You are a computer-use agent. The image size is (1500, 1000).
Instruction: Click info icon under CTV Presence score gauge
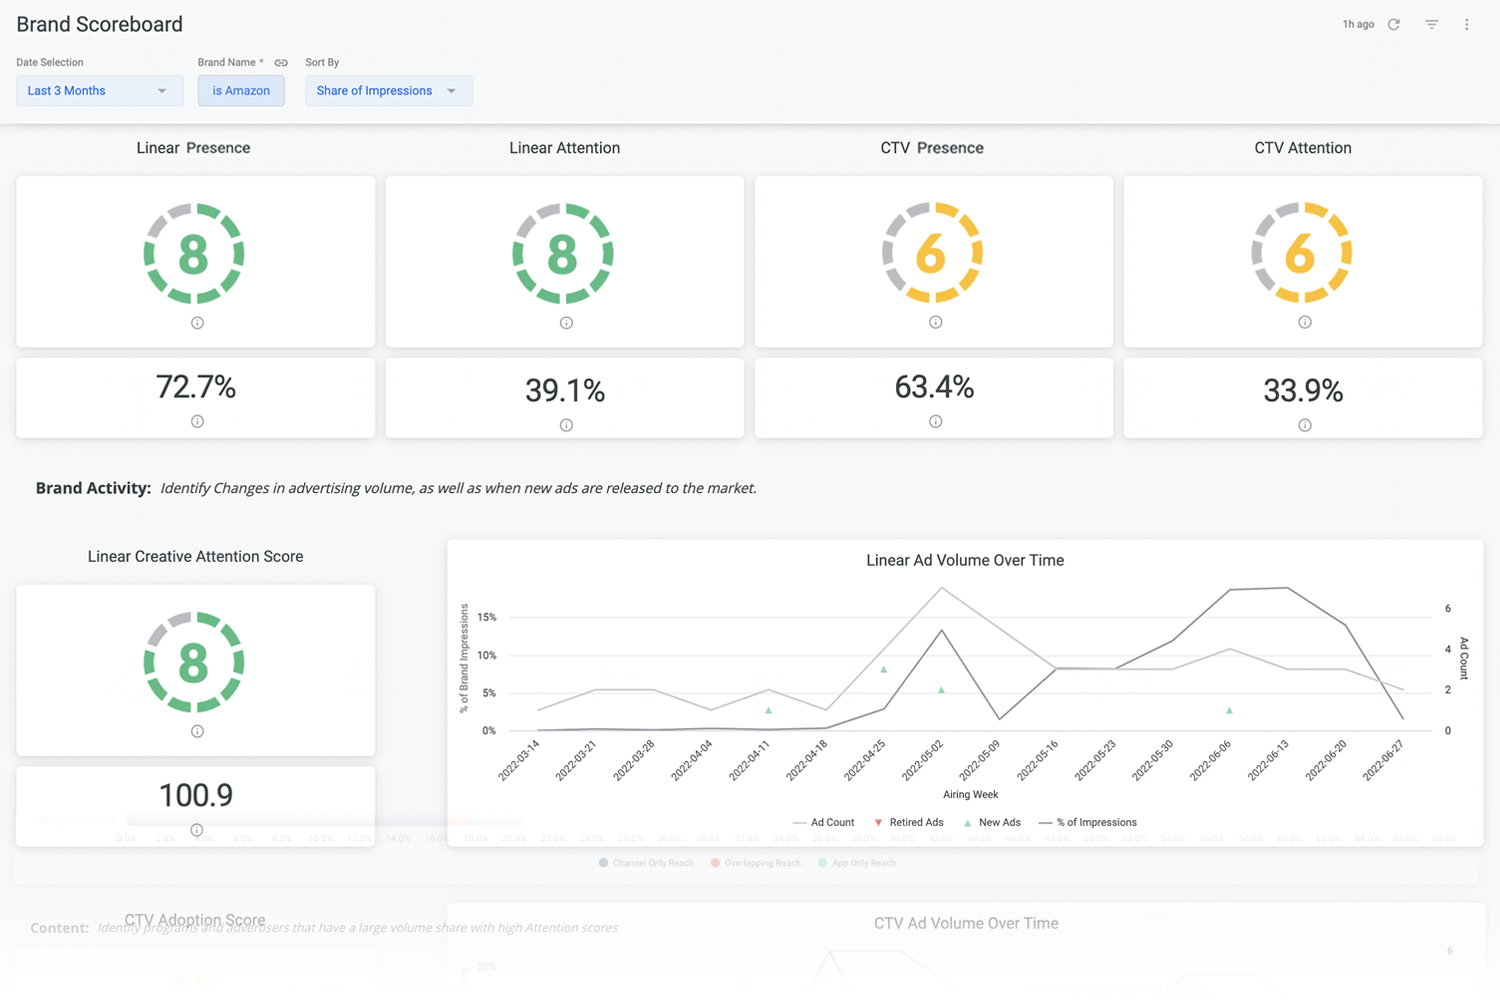pyautogui.click(x=935, y=322)
